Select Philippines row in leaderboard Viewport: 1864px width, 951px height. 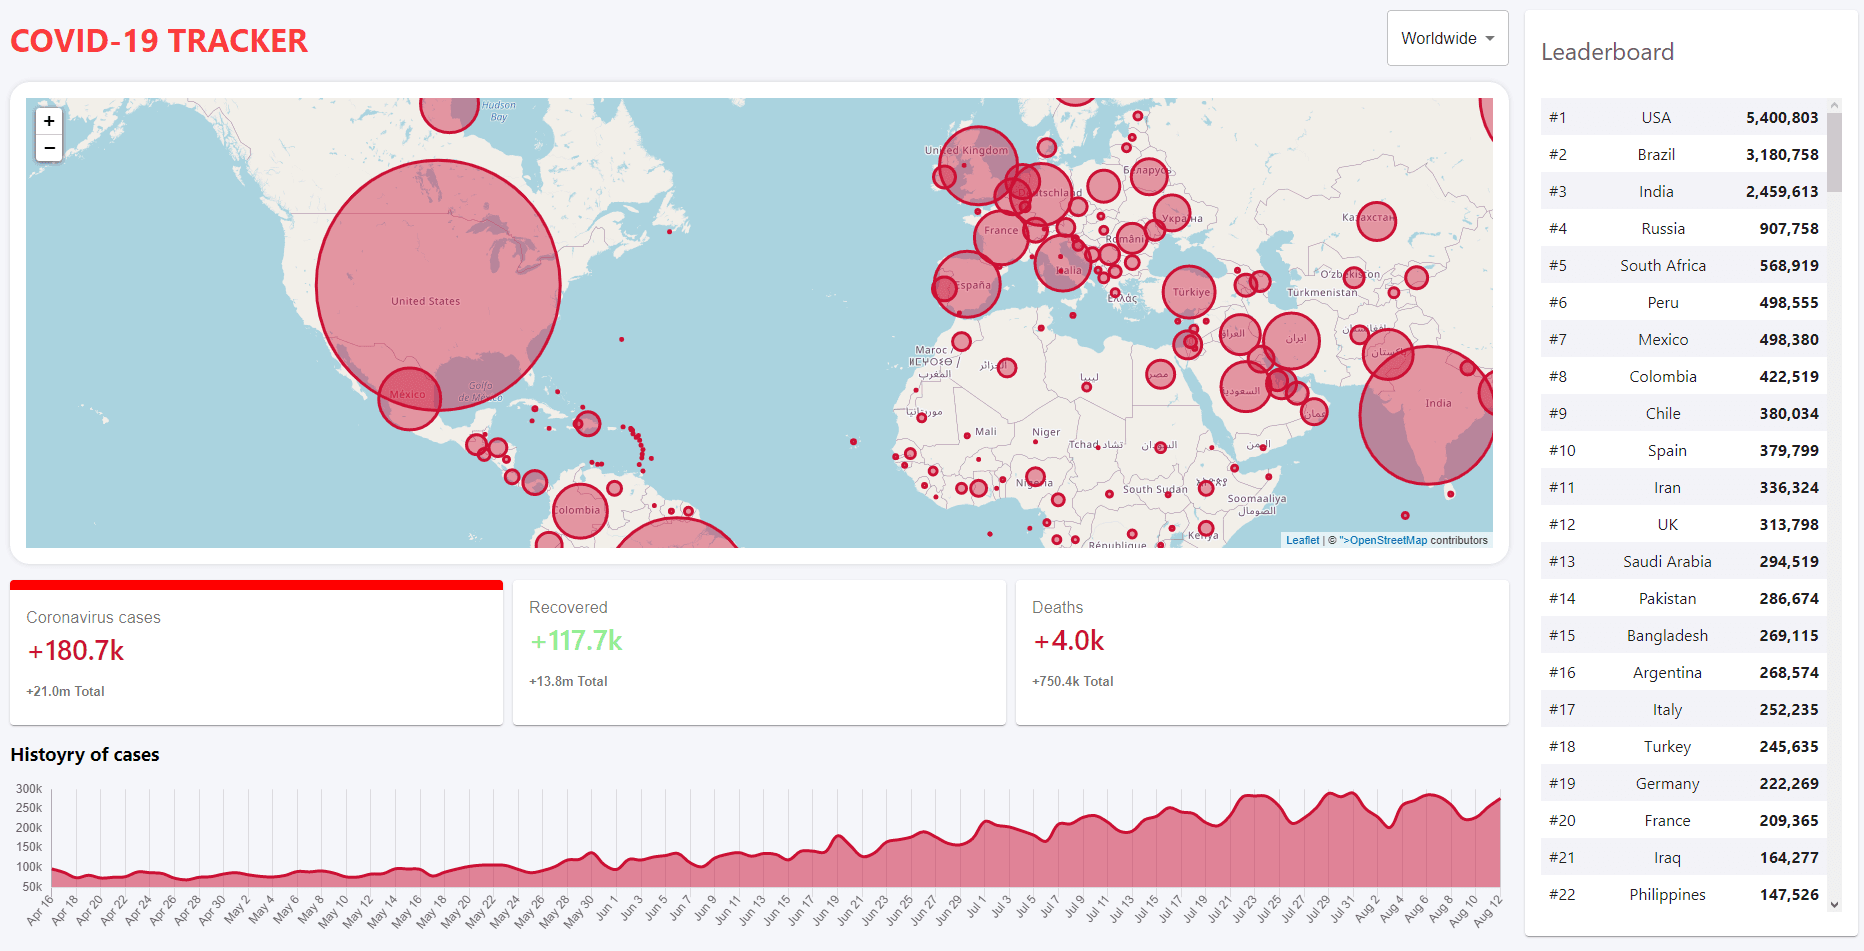pyautogui.click(x=1684, y=894)
